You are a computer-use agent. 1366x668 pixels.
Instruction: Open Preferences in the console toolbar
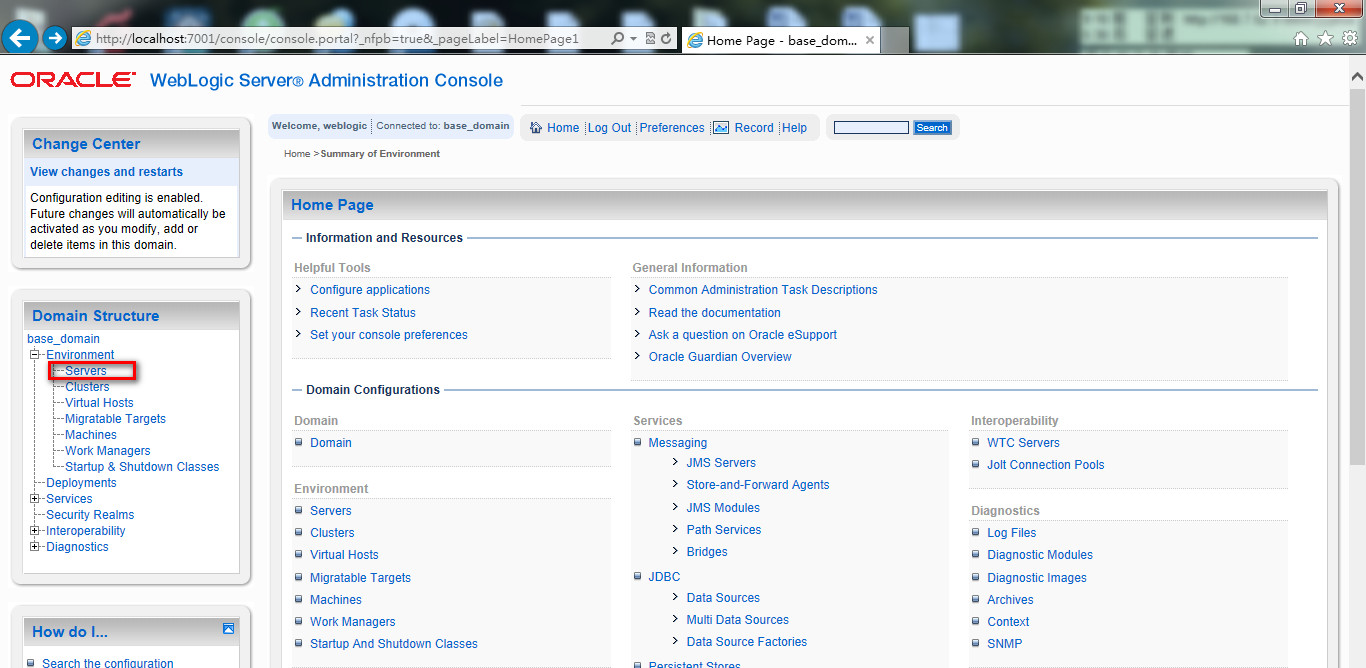click(x=672, y=128)
